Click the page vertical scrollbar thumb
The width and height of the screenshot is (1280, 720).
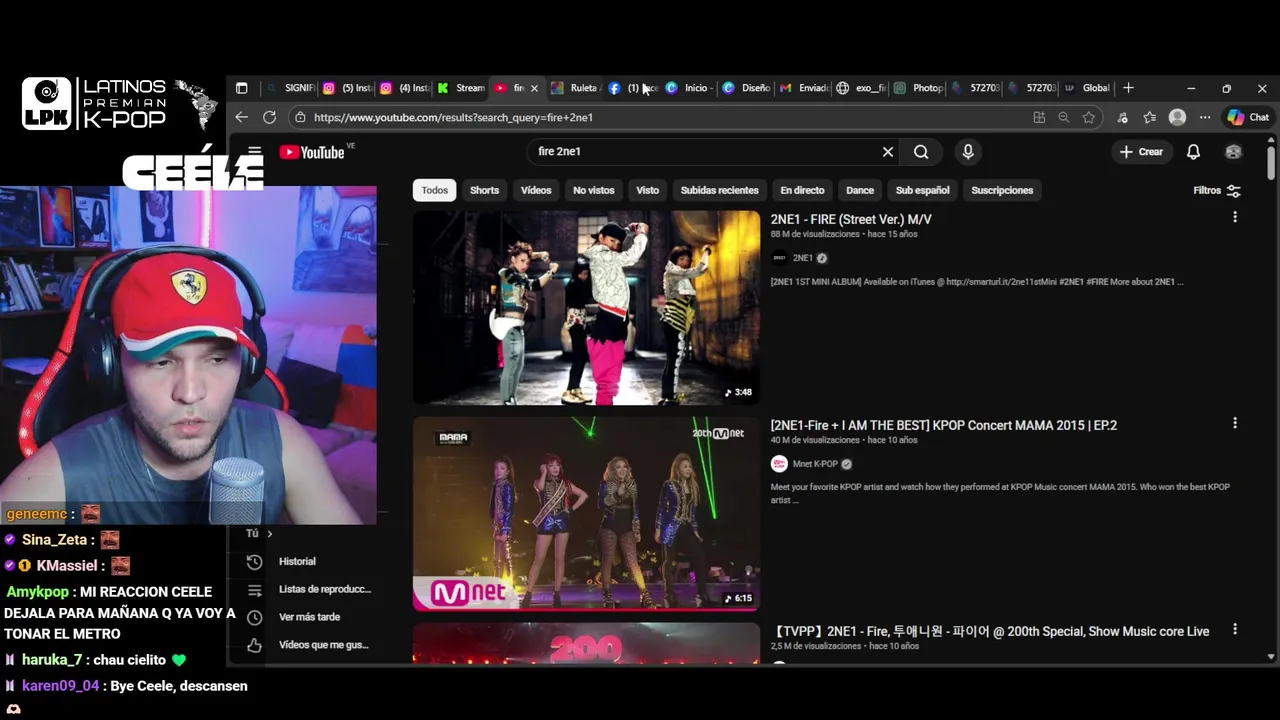tap(1271, 163)
